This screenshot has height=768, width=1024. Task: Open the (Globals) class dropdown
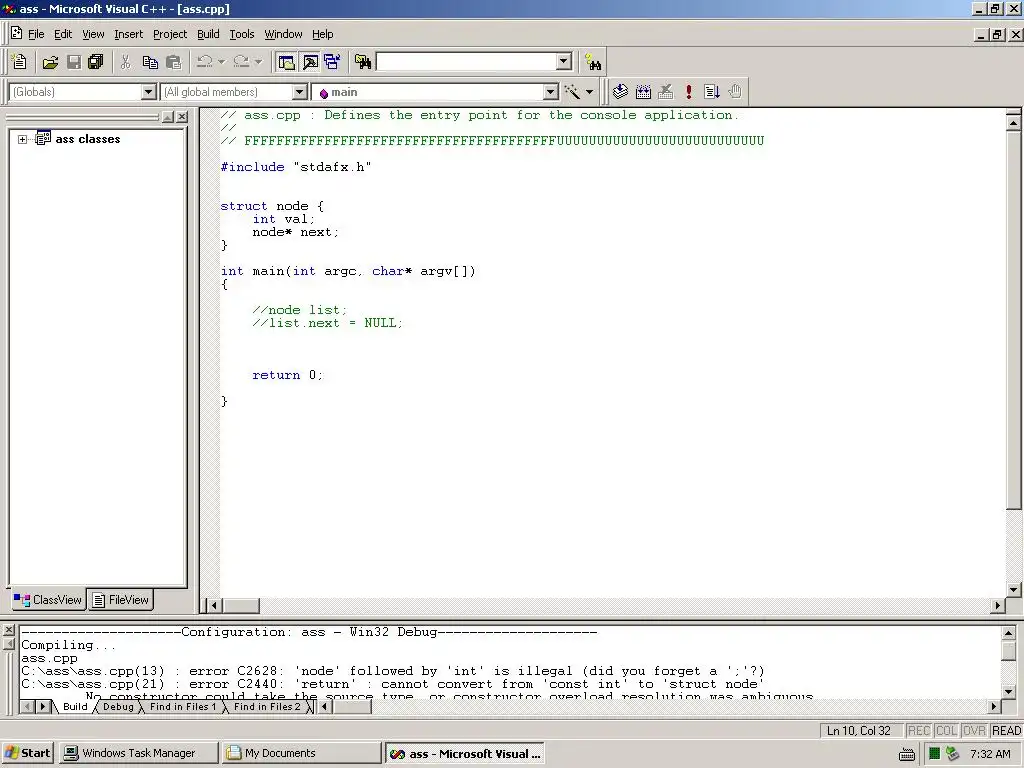[149, 92]
